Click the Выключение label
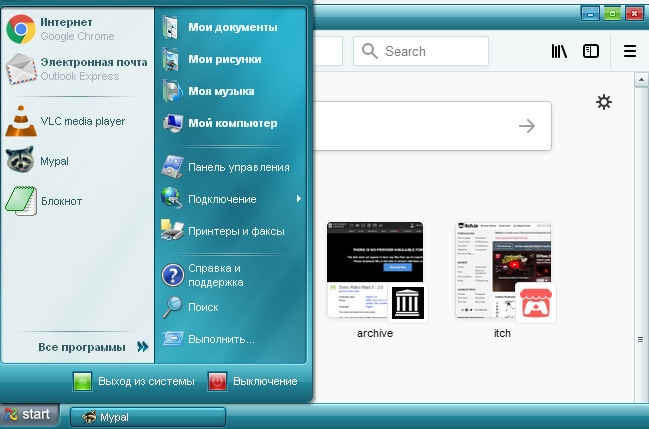The image size is (649, 429). [265, 381]
